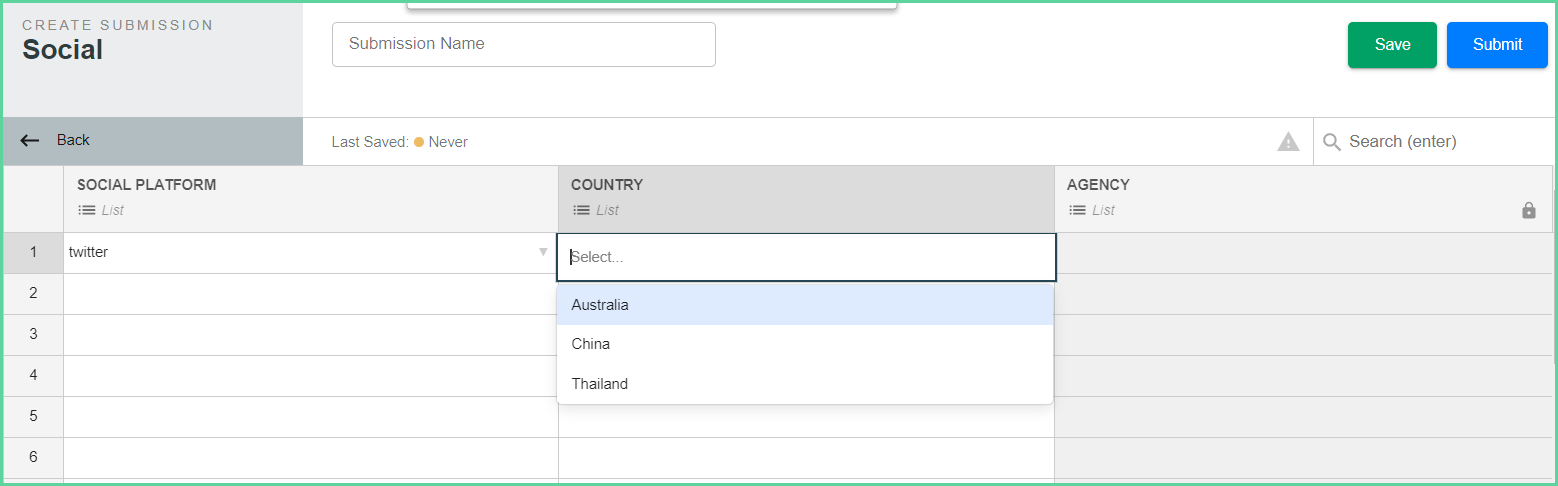Choose Australia from the country list
The height and width of the screenshot is (486, 1558).
click(805, 305)
